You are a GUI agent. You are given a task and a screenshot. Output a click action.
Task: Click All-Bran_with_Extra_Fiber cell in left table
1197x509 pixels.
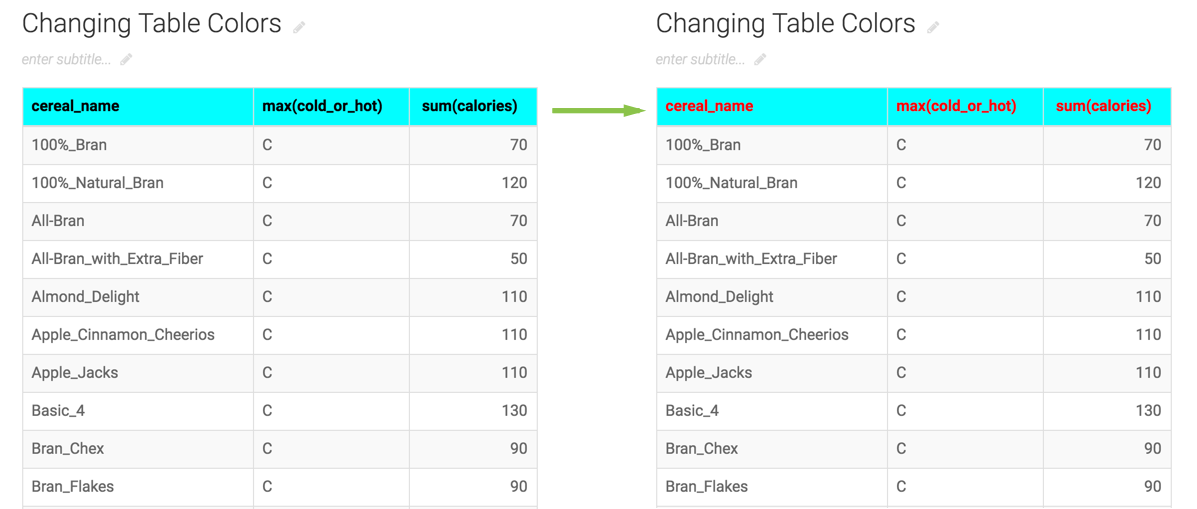pos(117,259)
